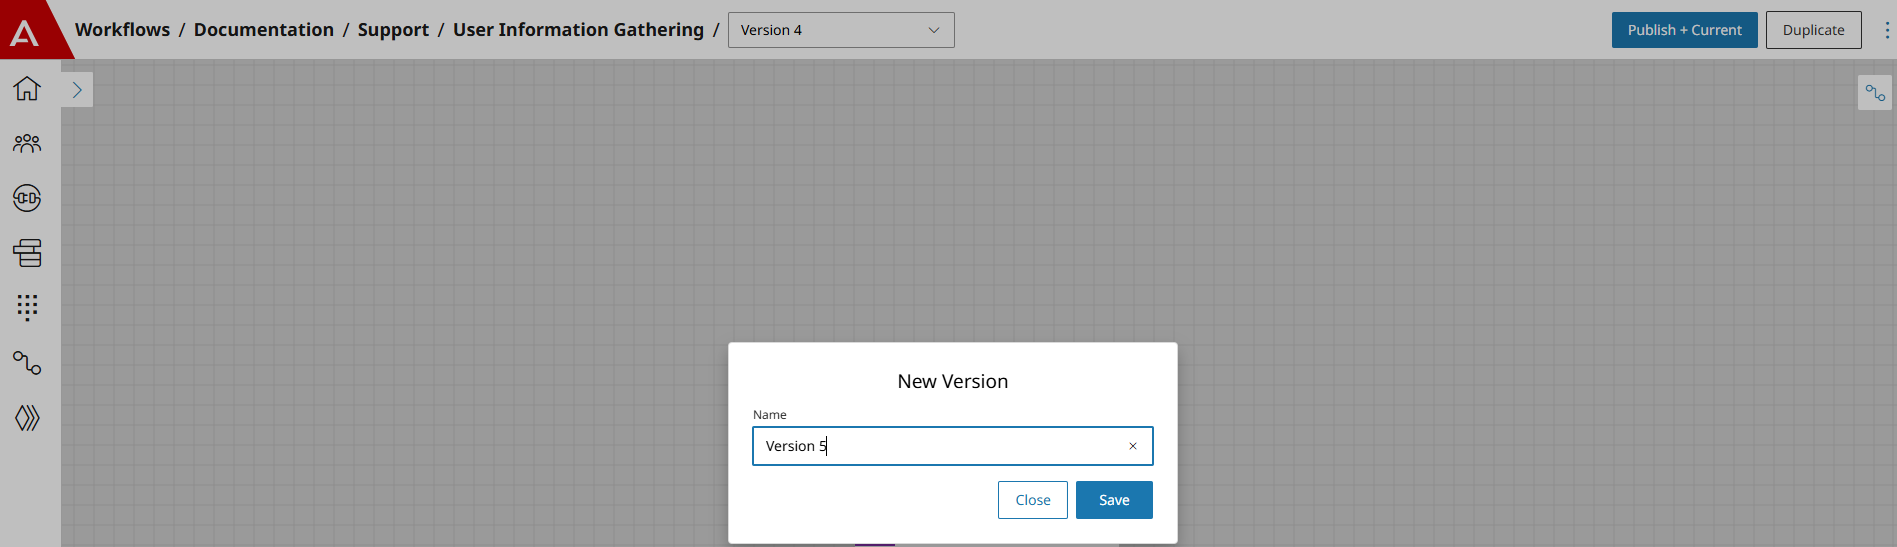Screen dimensions: 1897x547
Task: Save the new version
Action: tap(1114, 500)
